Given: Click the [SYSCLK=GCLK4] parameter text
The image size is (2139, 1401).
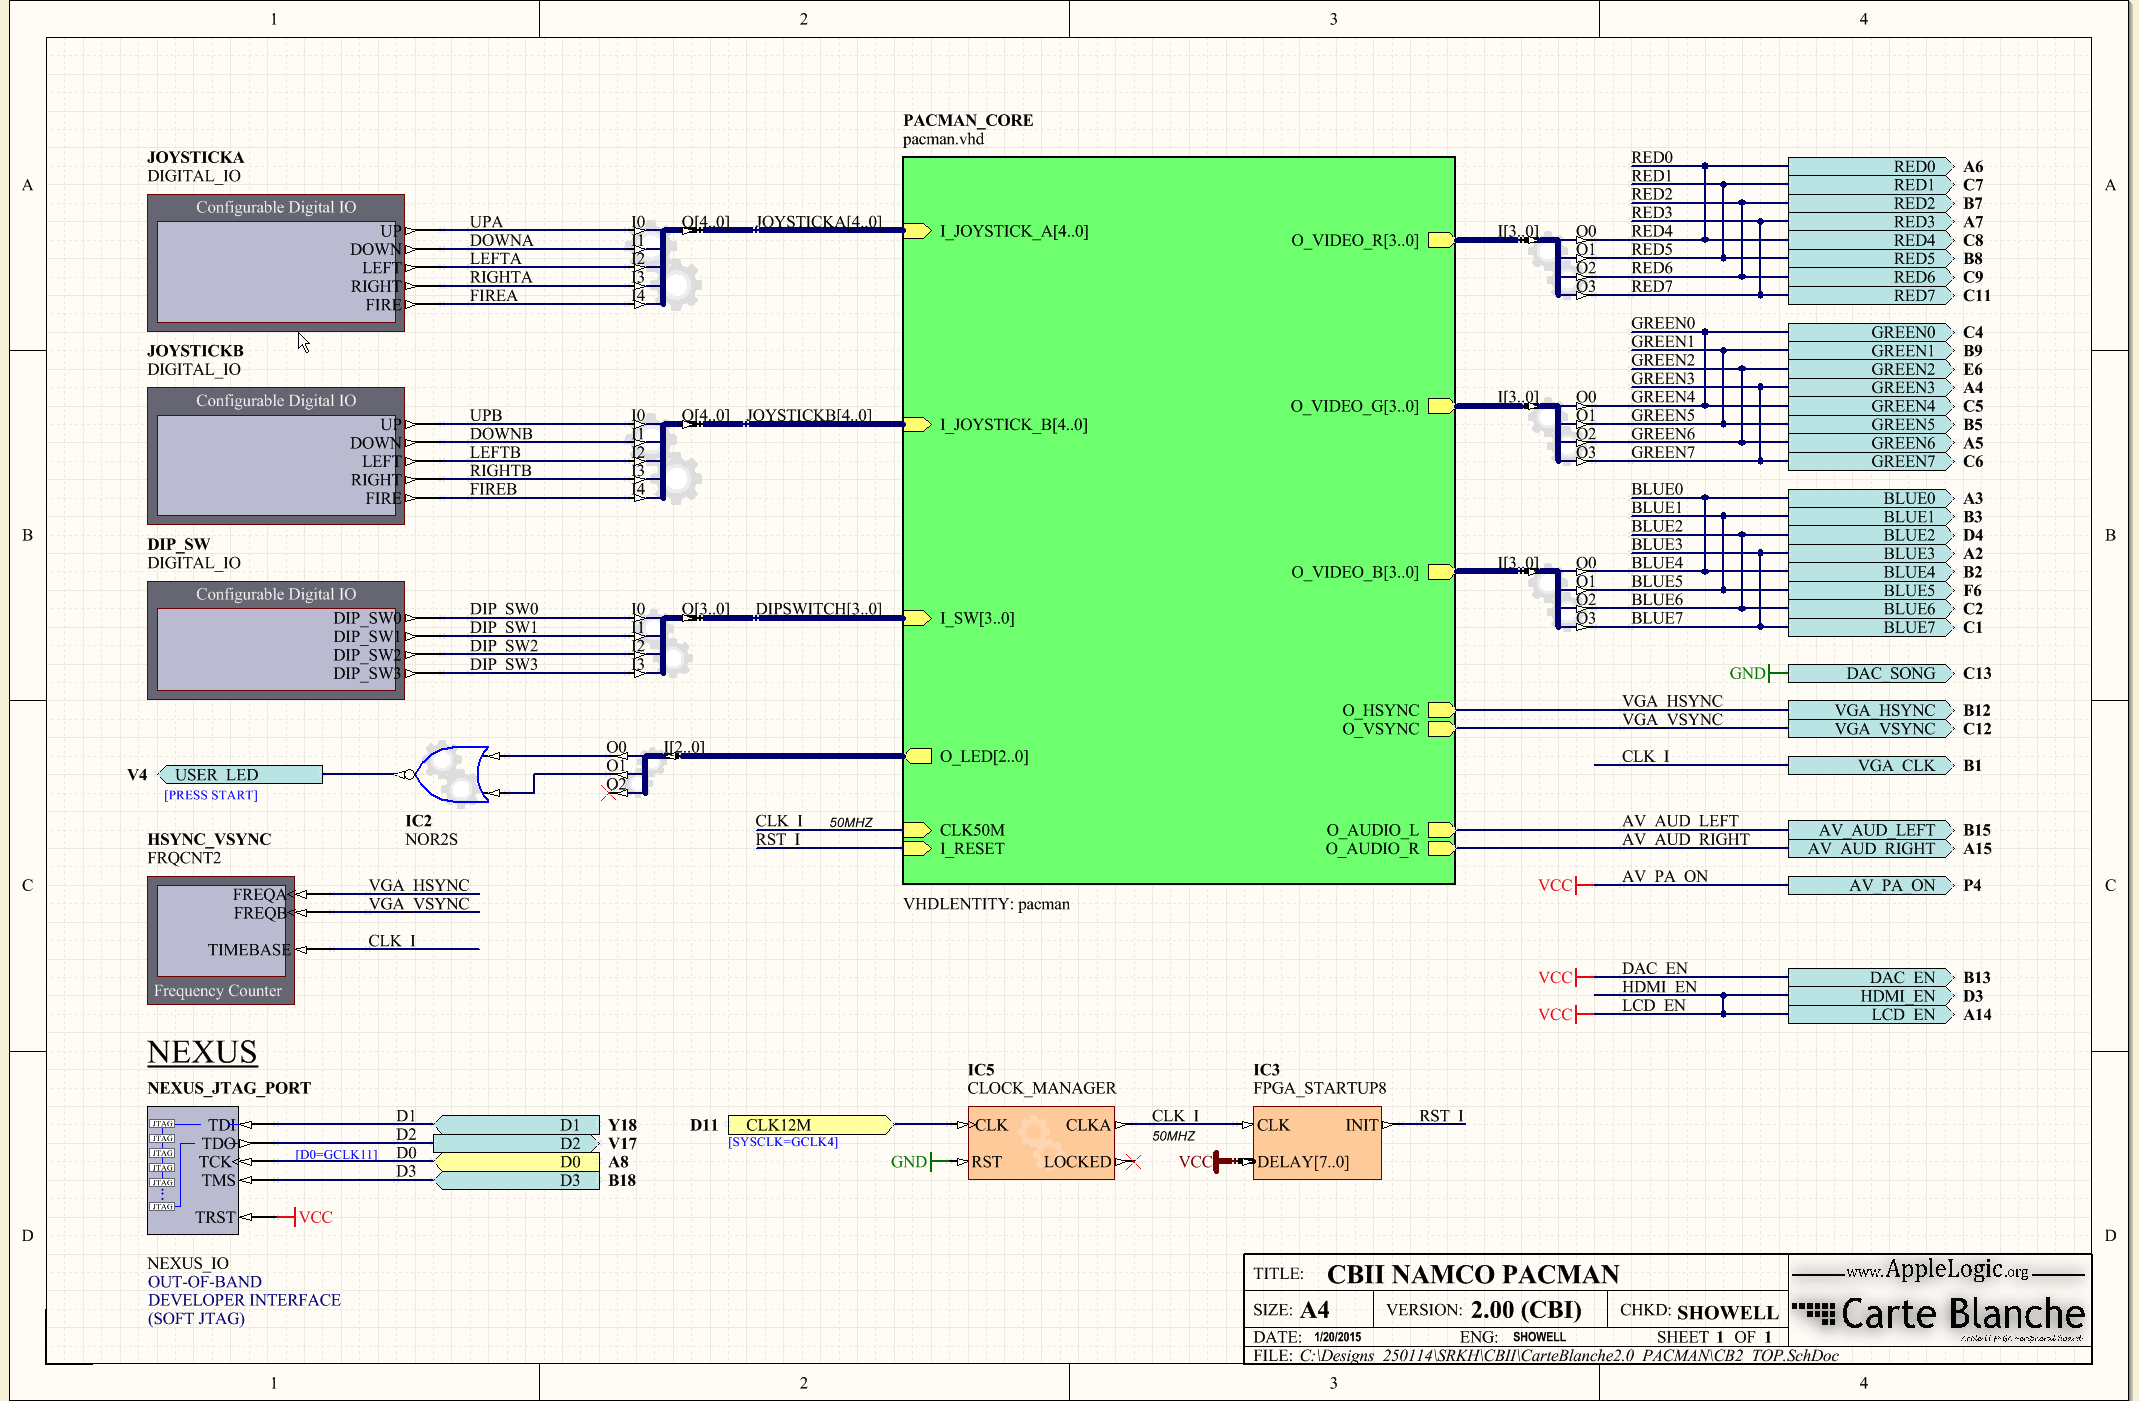Looking at the screenshot, I should (x=783, y=1142).
